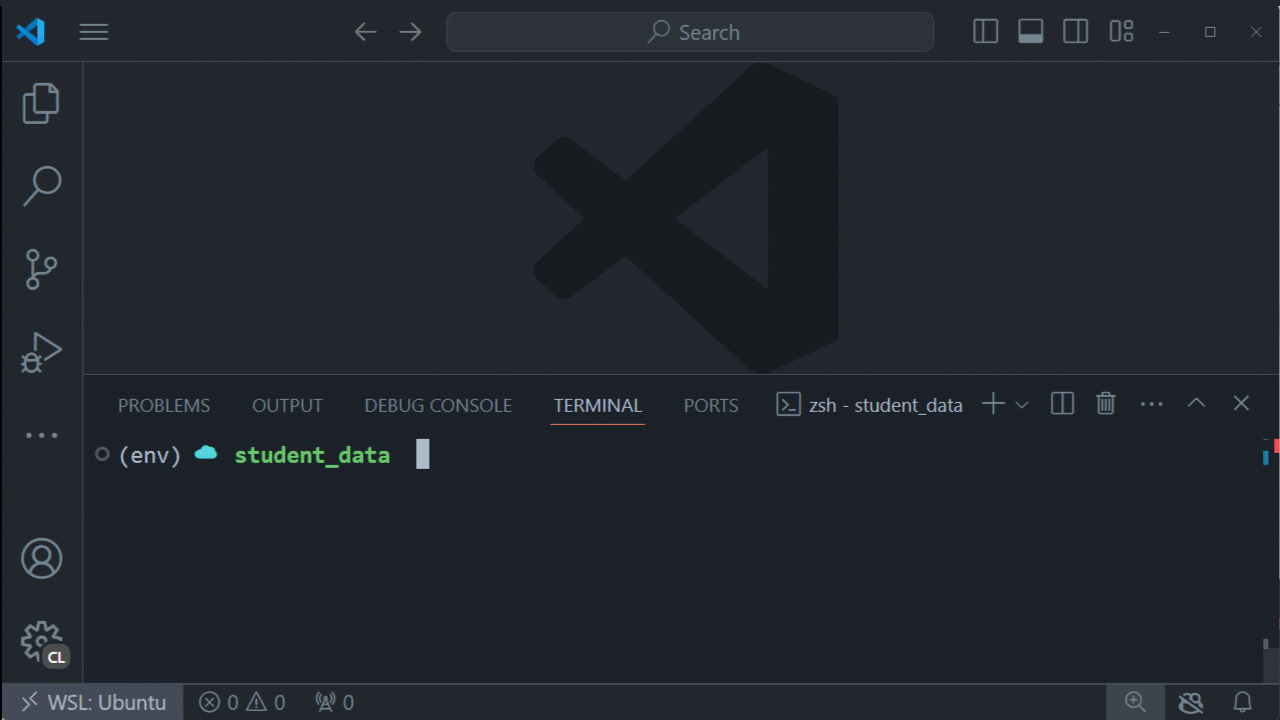Screen dimensions: 1280x720
Task: Select the Search icon in the activity bar
Action: pos(40,186)
